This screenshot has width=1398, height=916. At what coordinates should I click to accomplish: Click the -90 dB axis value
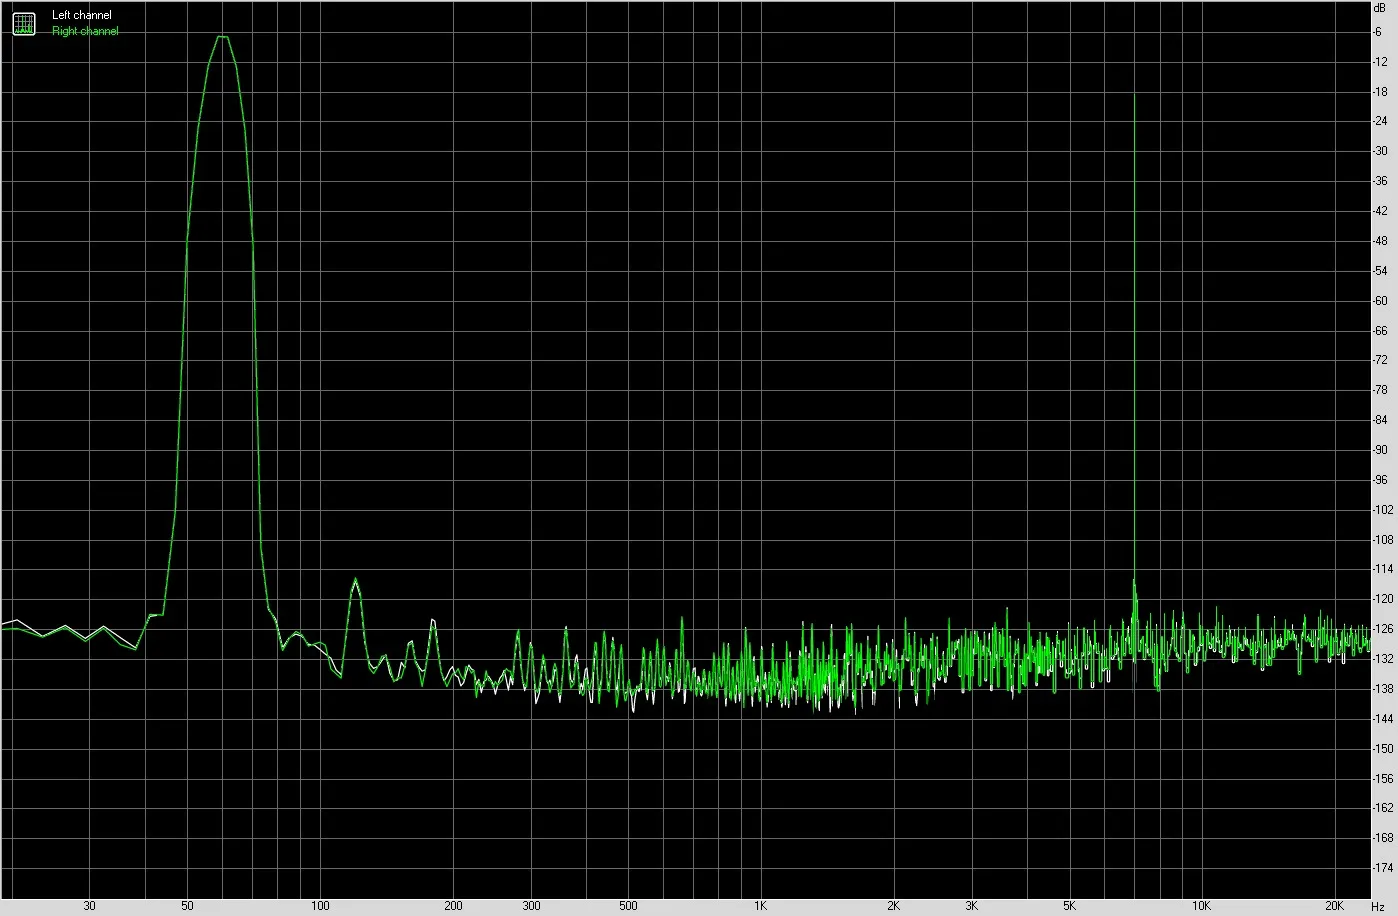tap(1380, 450)
